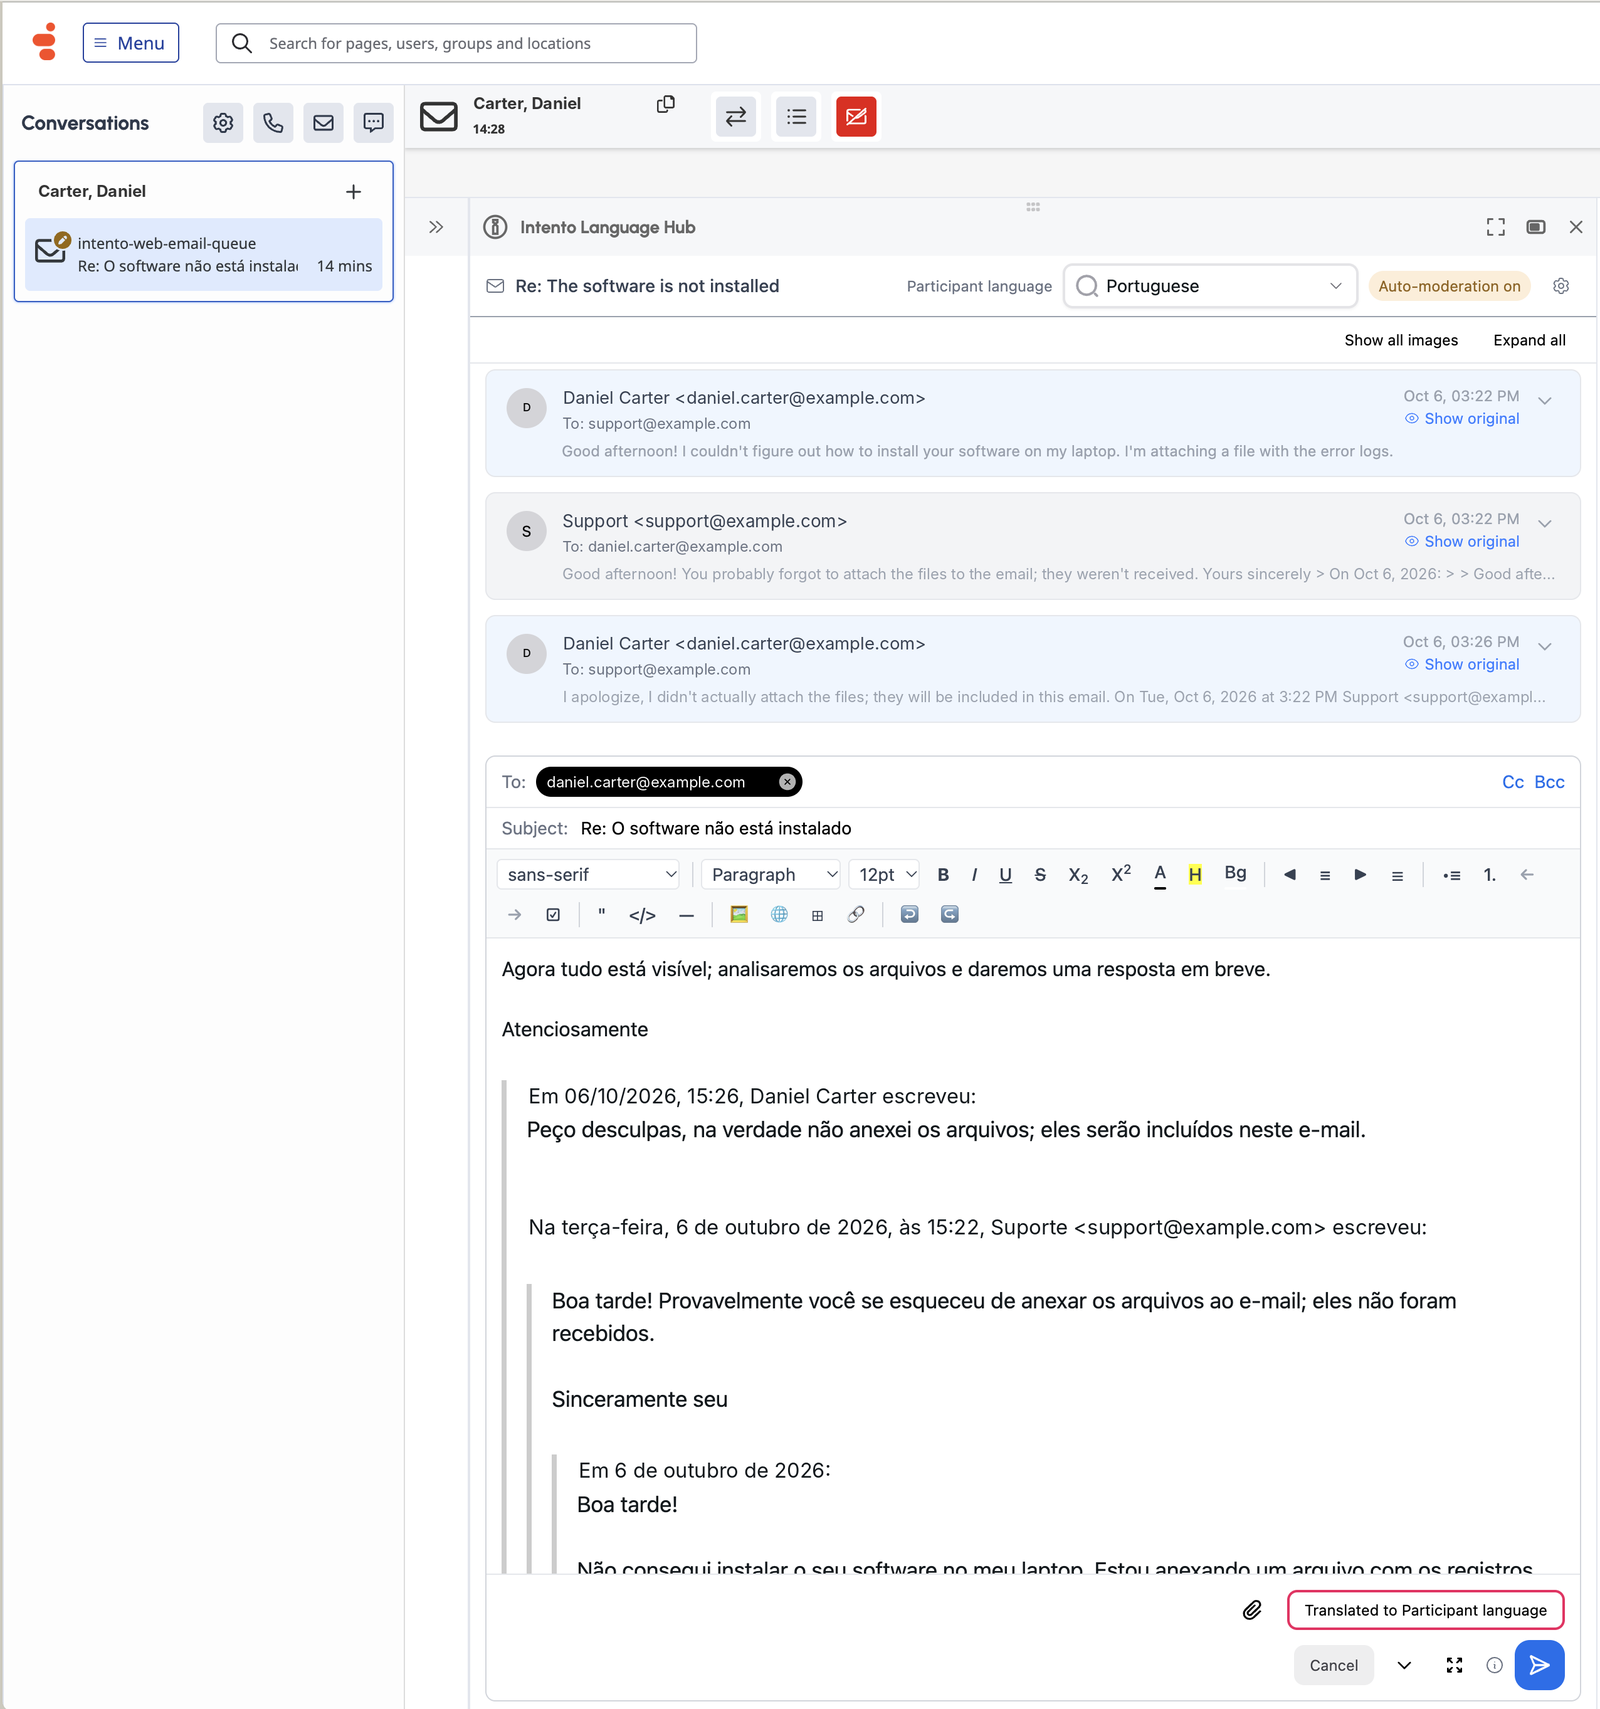Open the chat filter in Conversations
The height and width of the screenshot is (1709, 1600).
pos(373,123)
